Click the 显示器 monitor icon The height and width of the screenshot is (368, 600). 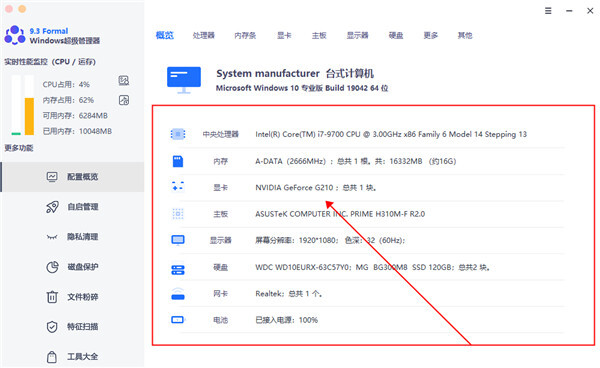[x=178, y=240]
